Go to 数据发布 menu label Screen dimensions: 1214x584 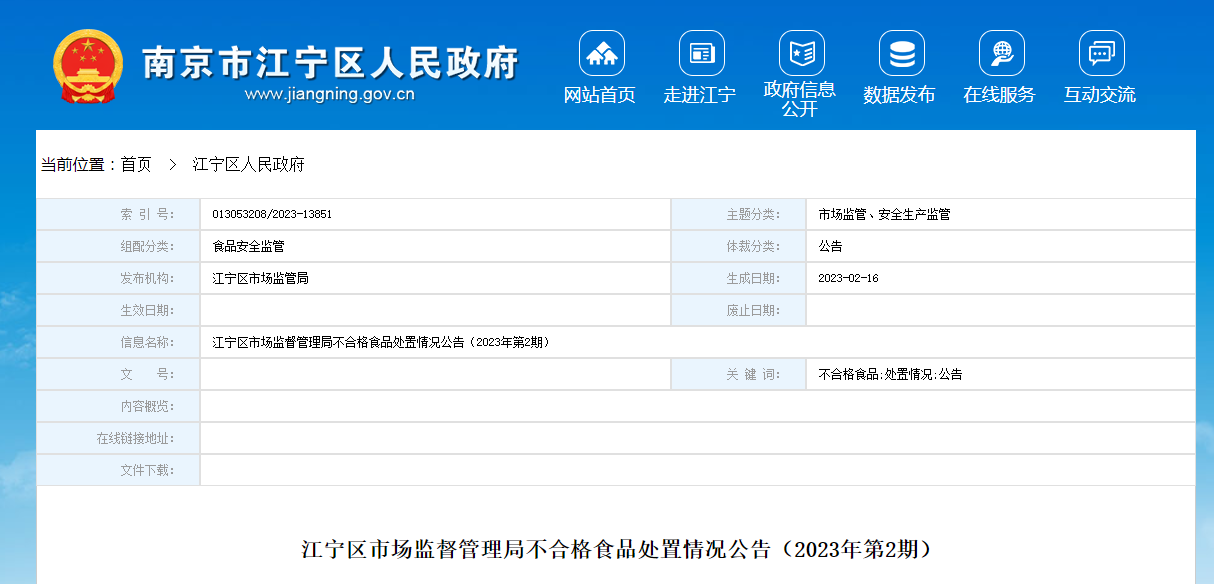pos(900,95)
